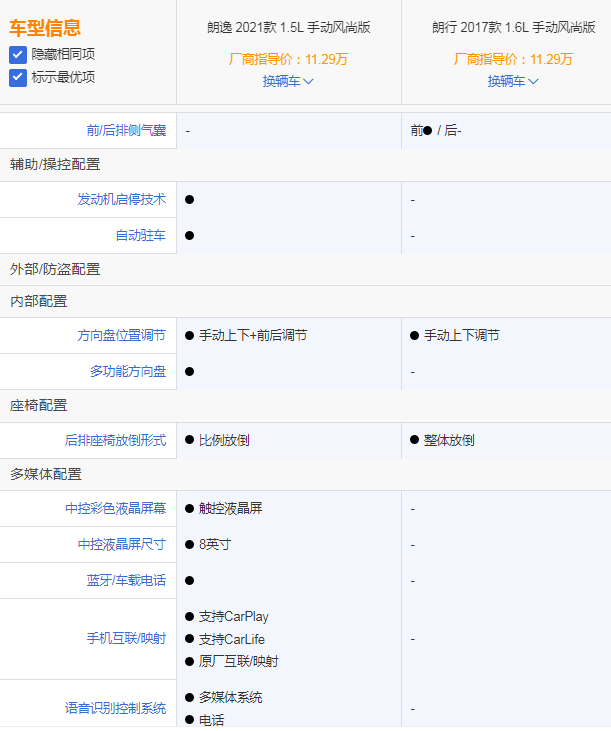This screenshot has height=731, width=611.
Task: Click the 语音识别控制系统 parameter link
Action: [x=116, y=708]
